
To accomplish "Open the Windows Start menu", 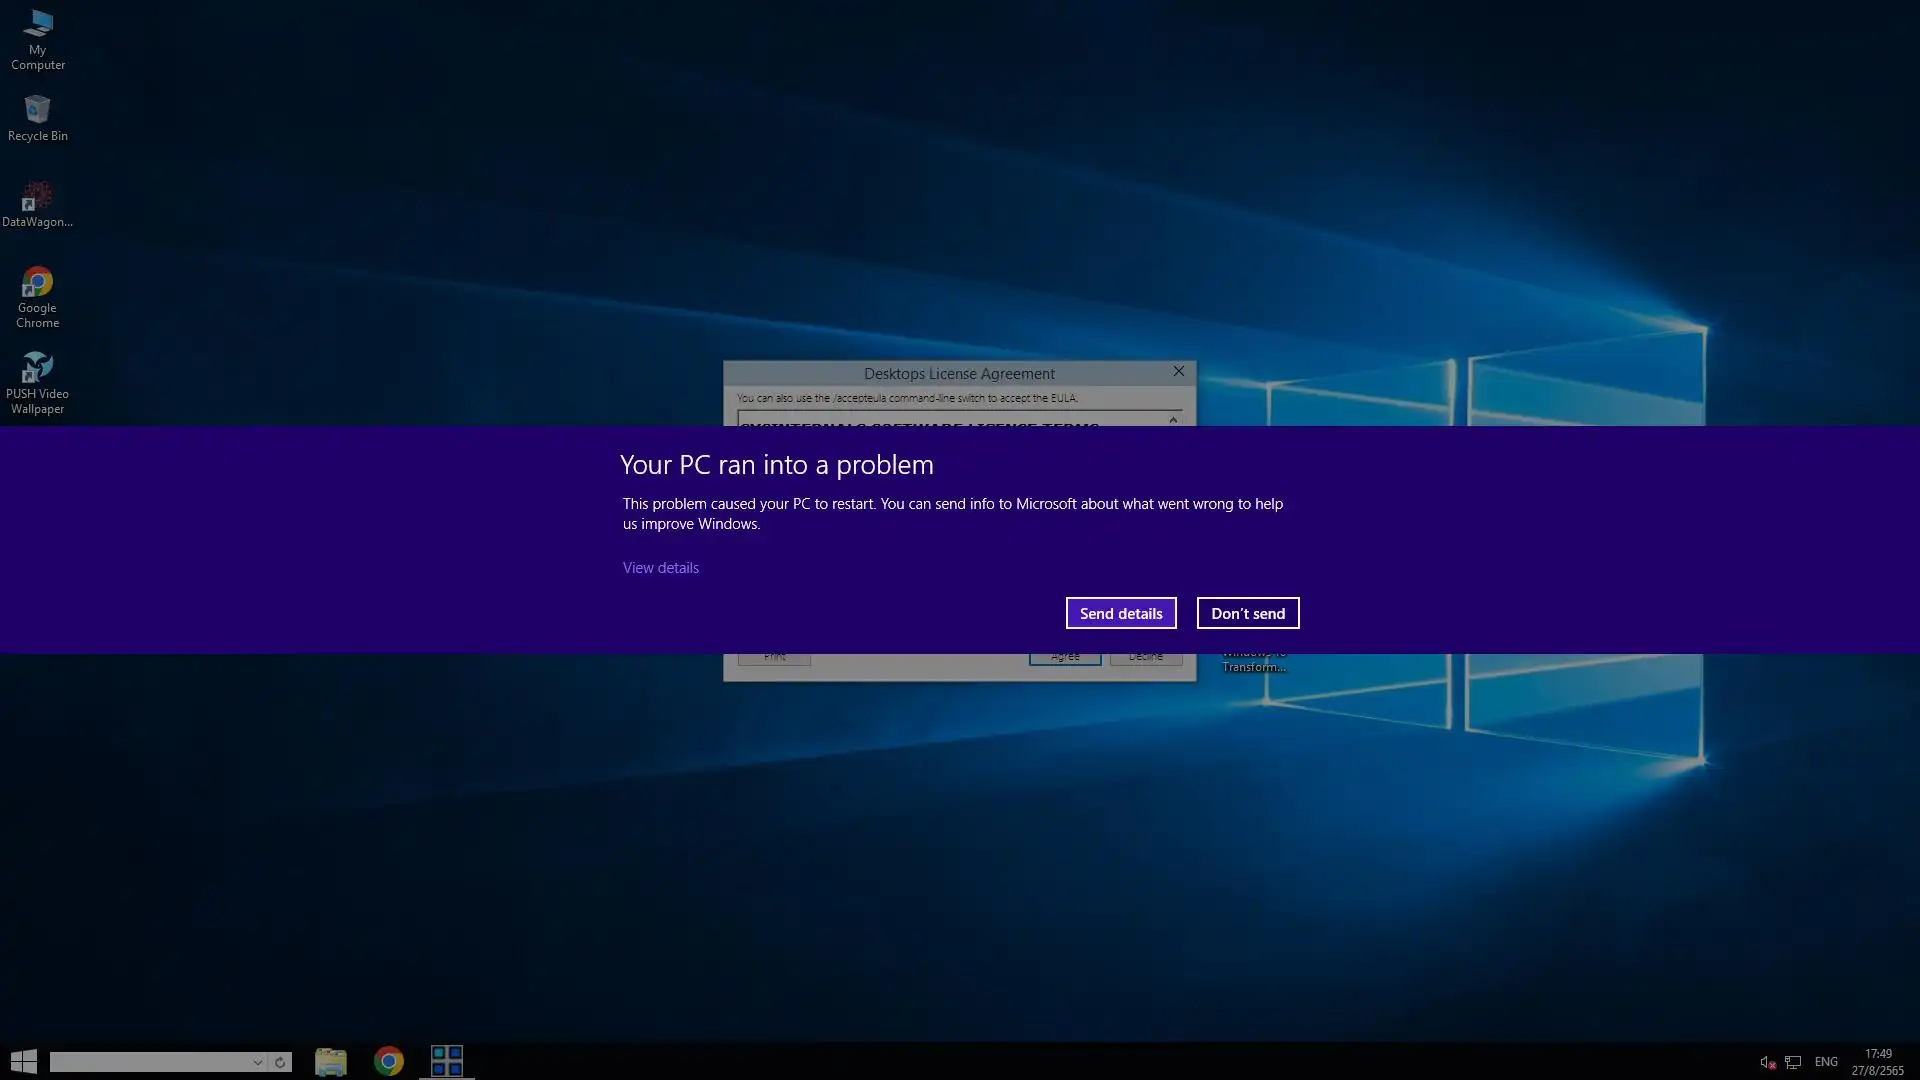I will click(24, 1061).
